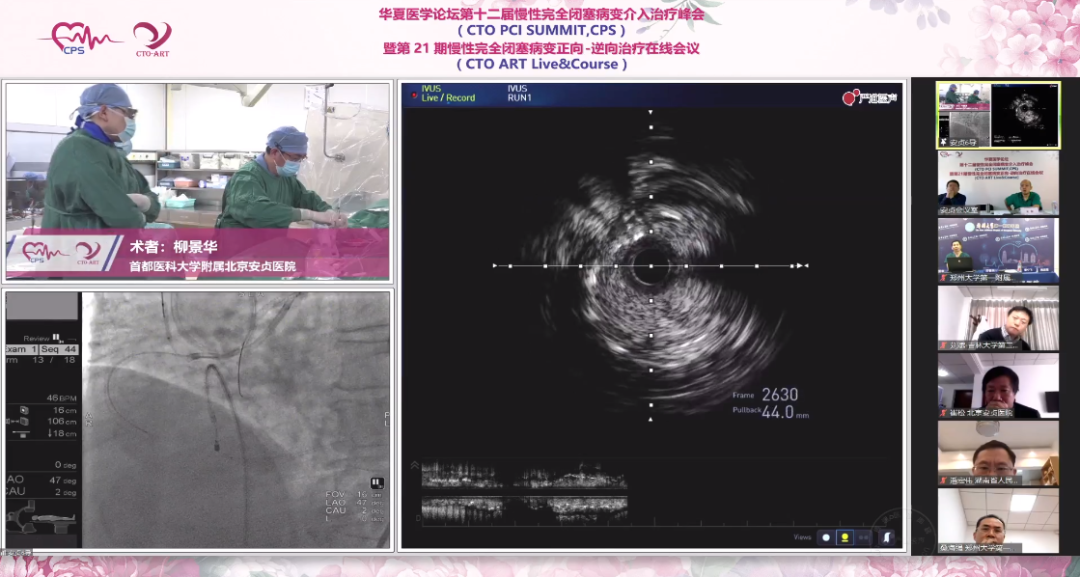
Task: Click the C-arm table position icon
Action: [x=30, y=517]
